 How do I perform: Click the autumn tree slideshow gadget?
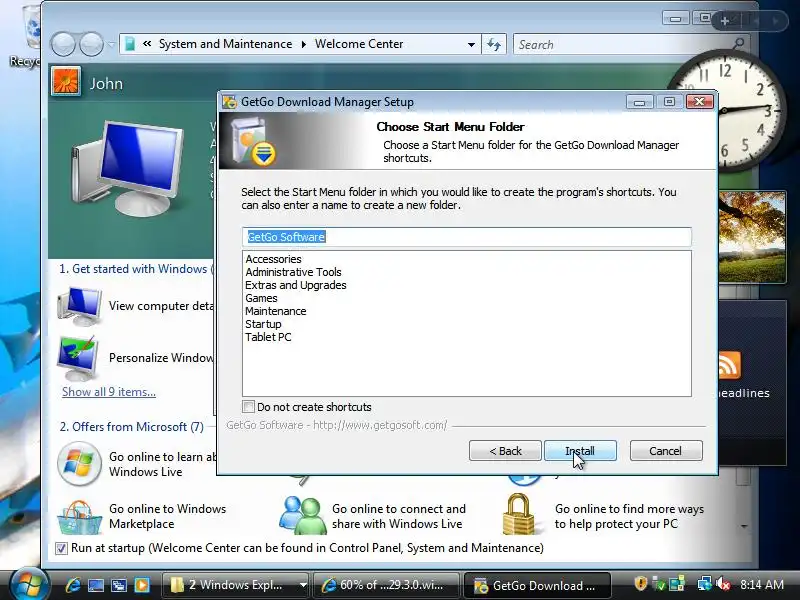[752, 237]
